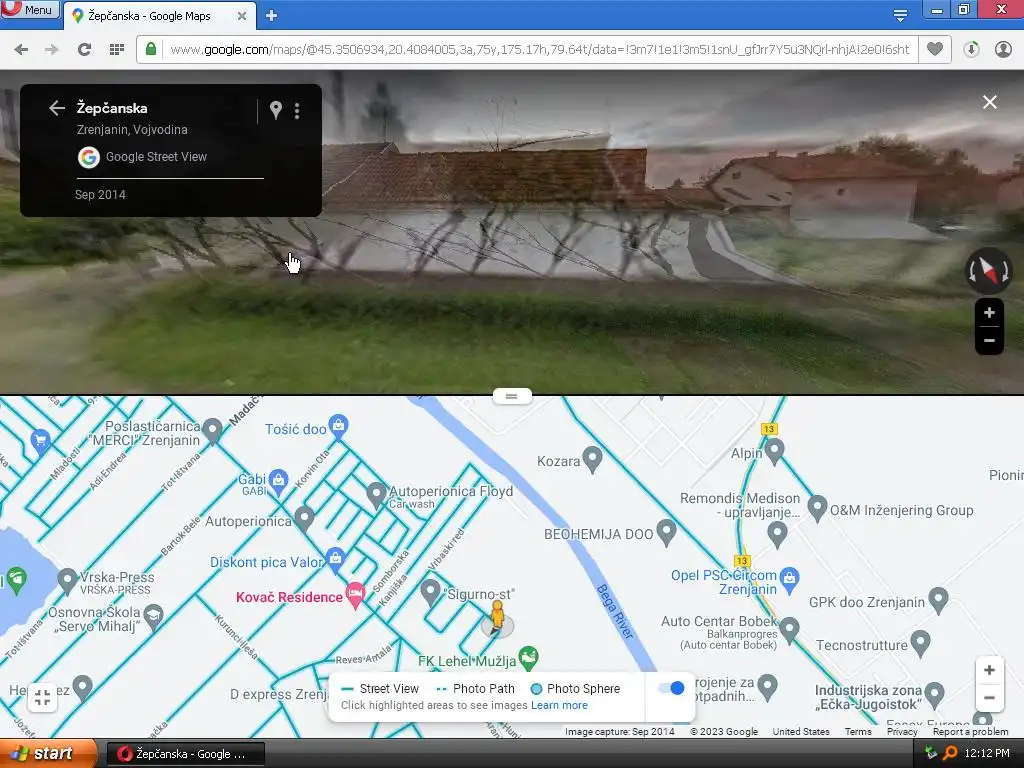Click Report a problem link
Image resolution: width=1024 pixels, height=768 pixels.
[970, 731]
